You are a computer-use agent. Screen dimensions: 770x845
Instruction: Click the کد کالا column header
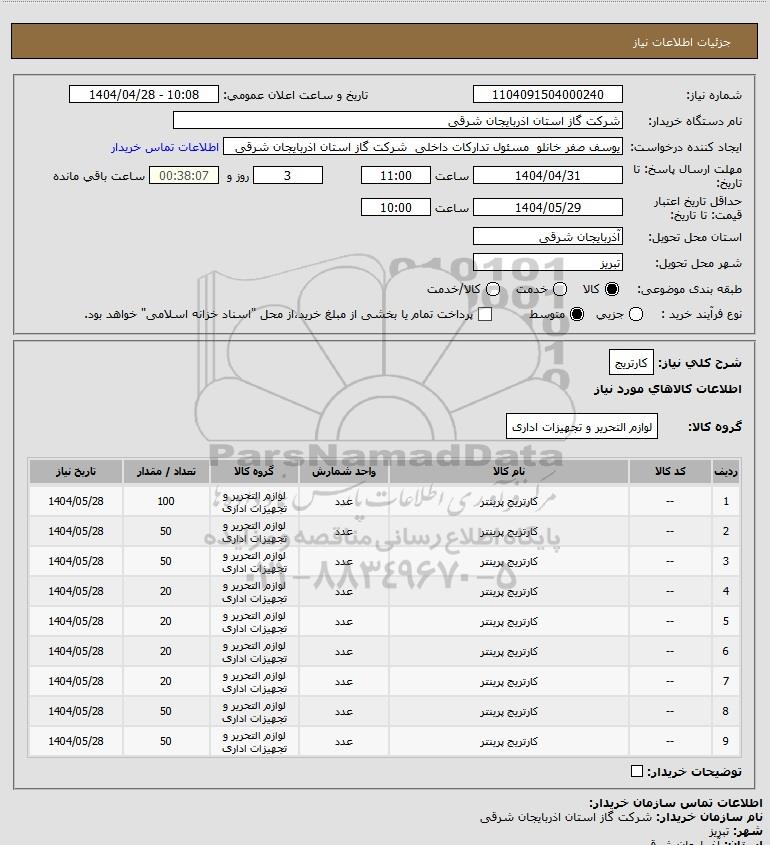tap(670, 472)
